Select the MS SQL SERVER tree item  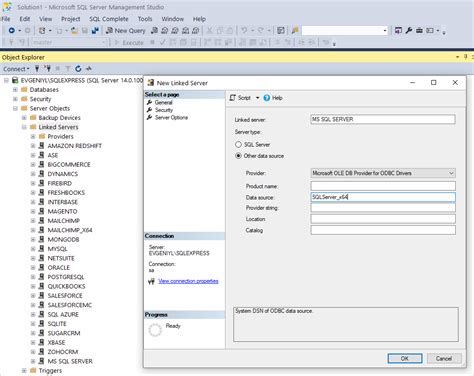pyautogui.click(x=70, y=361)
